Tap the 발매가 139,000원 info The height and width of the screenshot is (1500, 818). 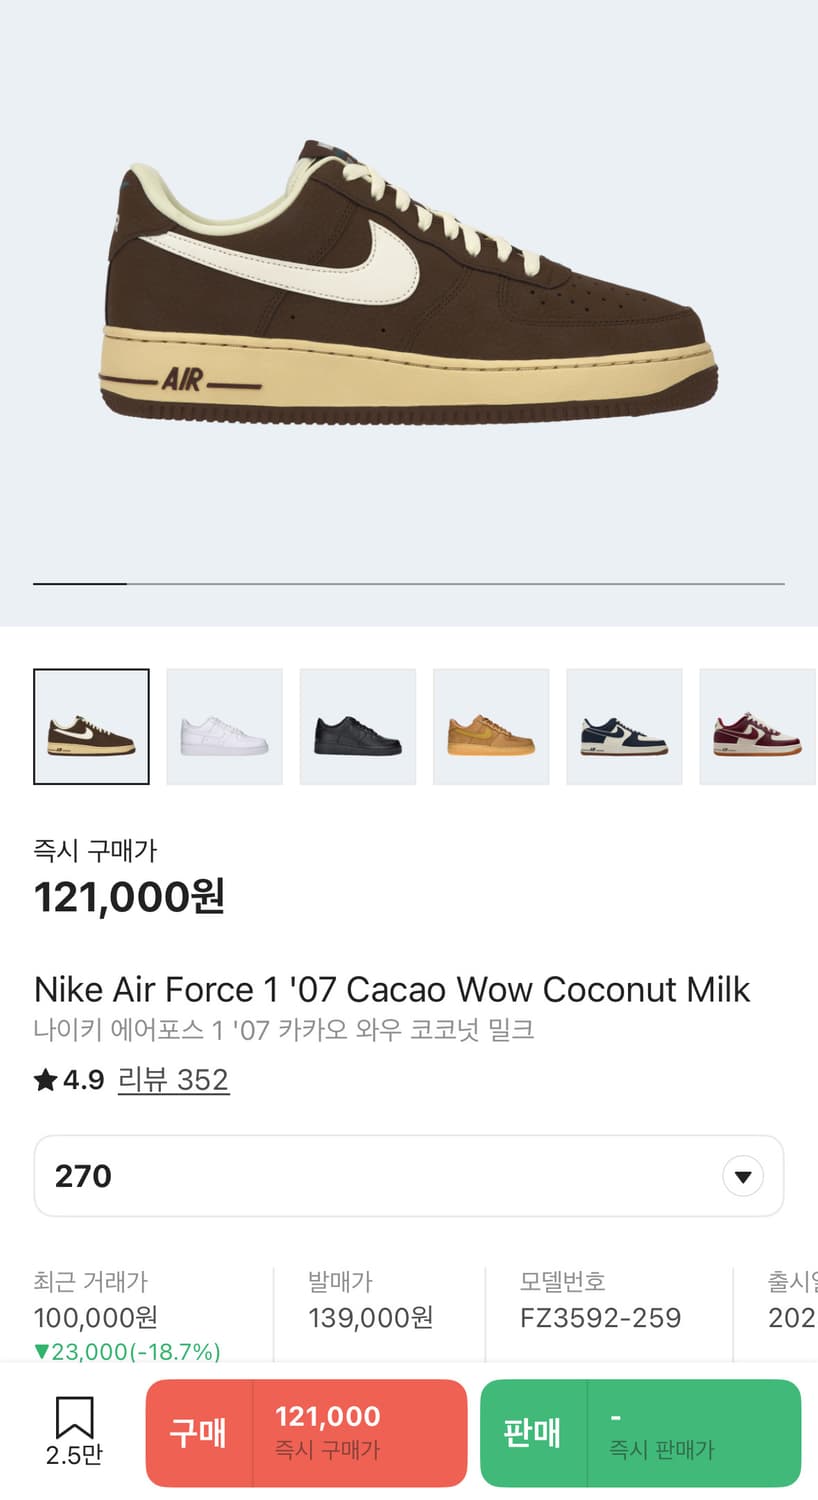(370, 1317)
